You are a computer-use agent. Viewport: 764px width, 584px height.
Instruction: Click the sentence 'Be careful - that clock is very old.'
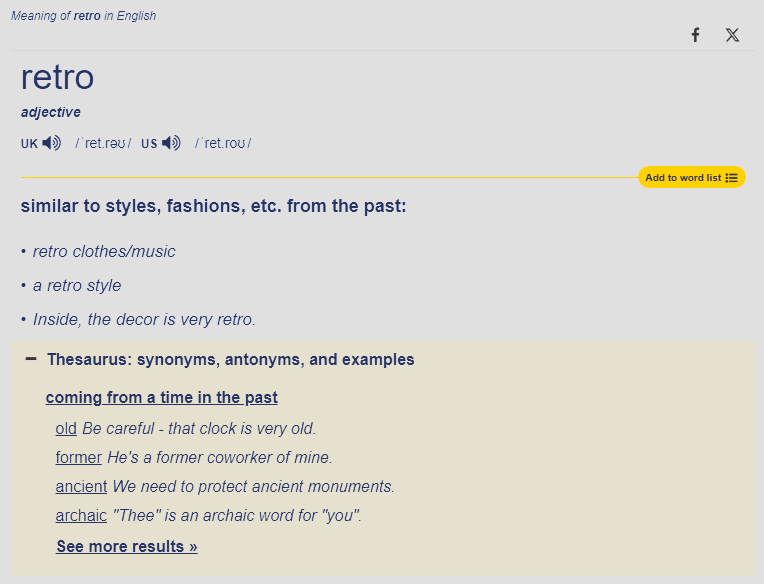199,429
